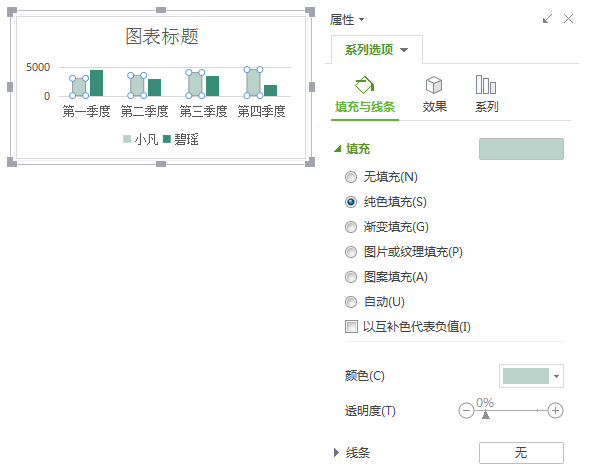Decrease transparency with the minus button
592x473 pixels.
(x=466, y=410)
